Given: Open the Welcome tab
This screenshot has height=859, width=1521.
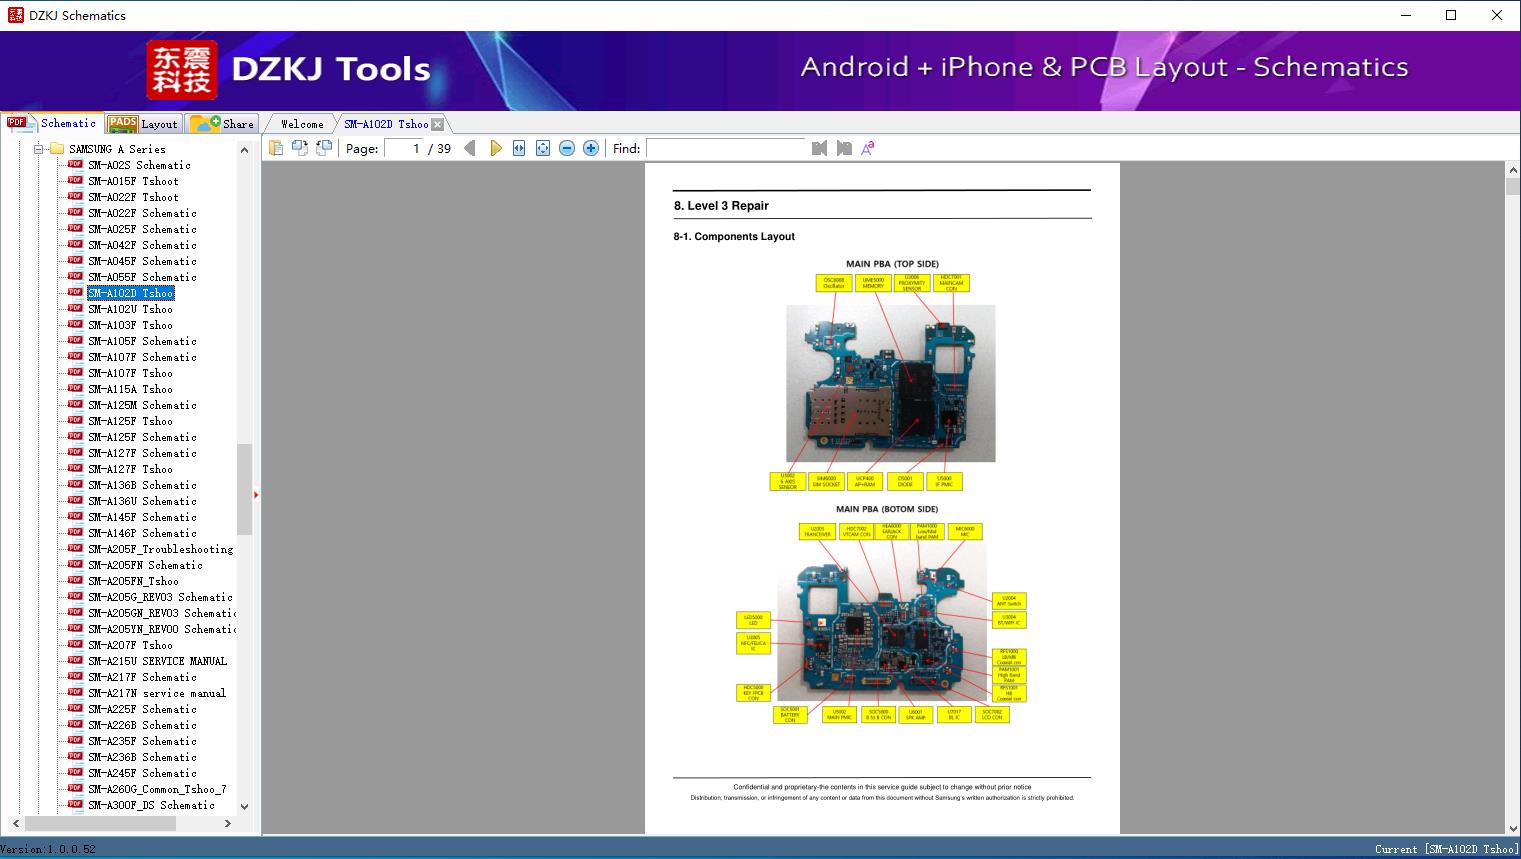Looking at the screenshot, I should point(301,124).
